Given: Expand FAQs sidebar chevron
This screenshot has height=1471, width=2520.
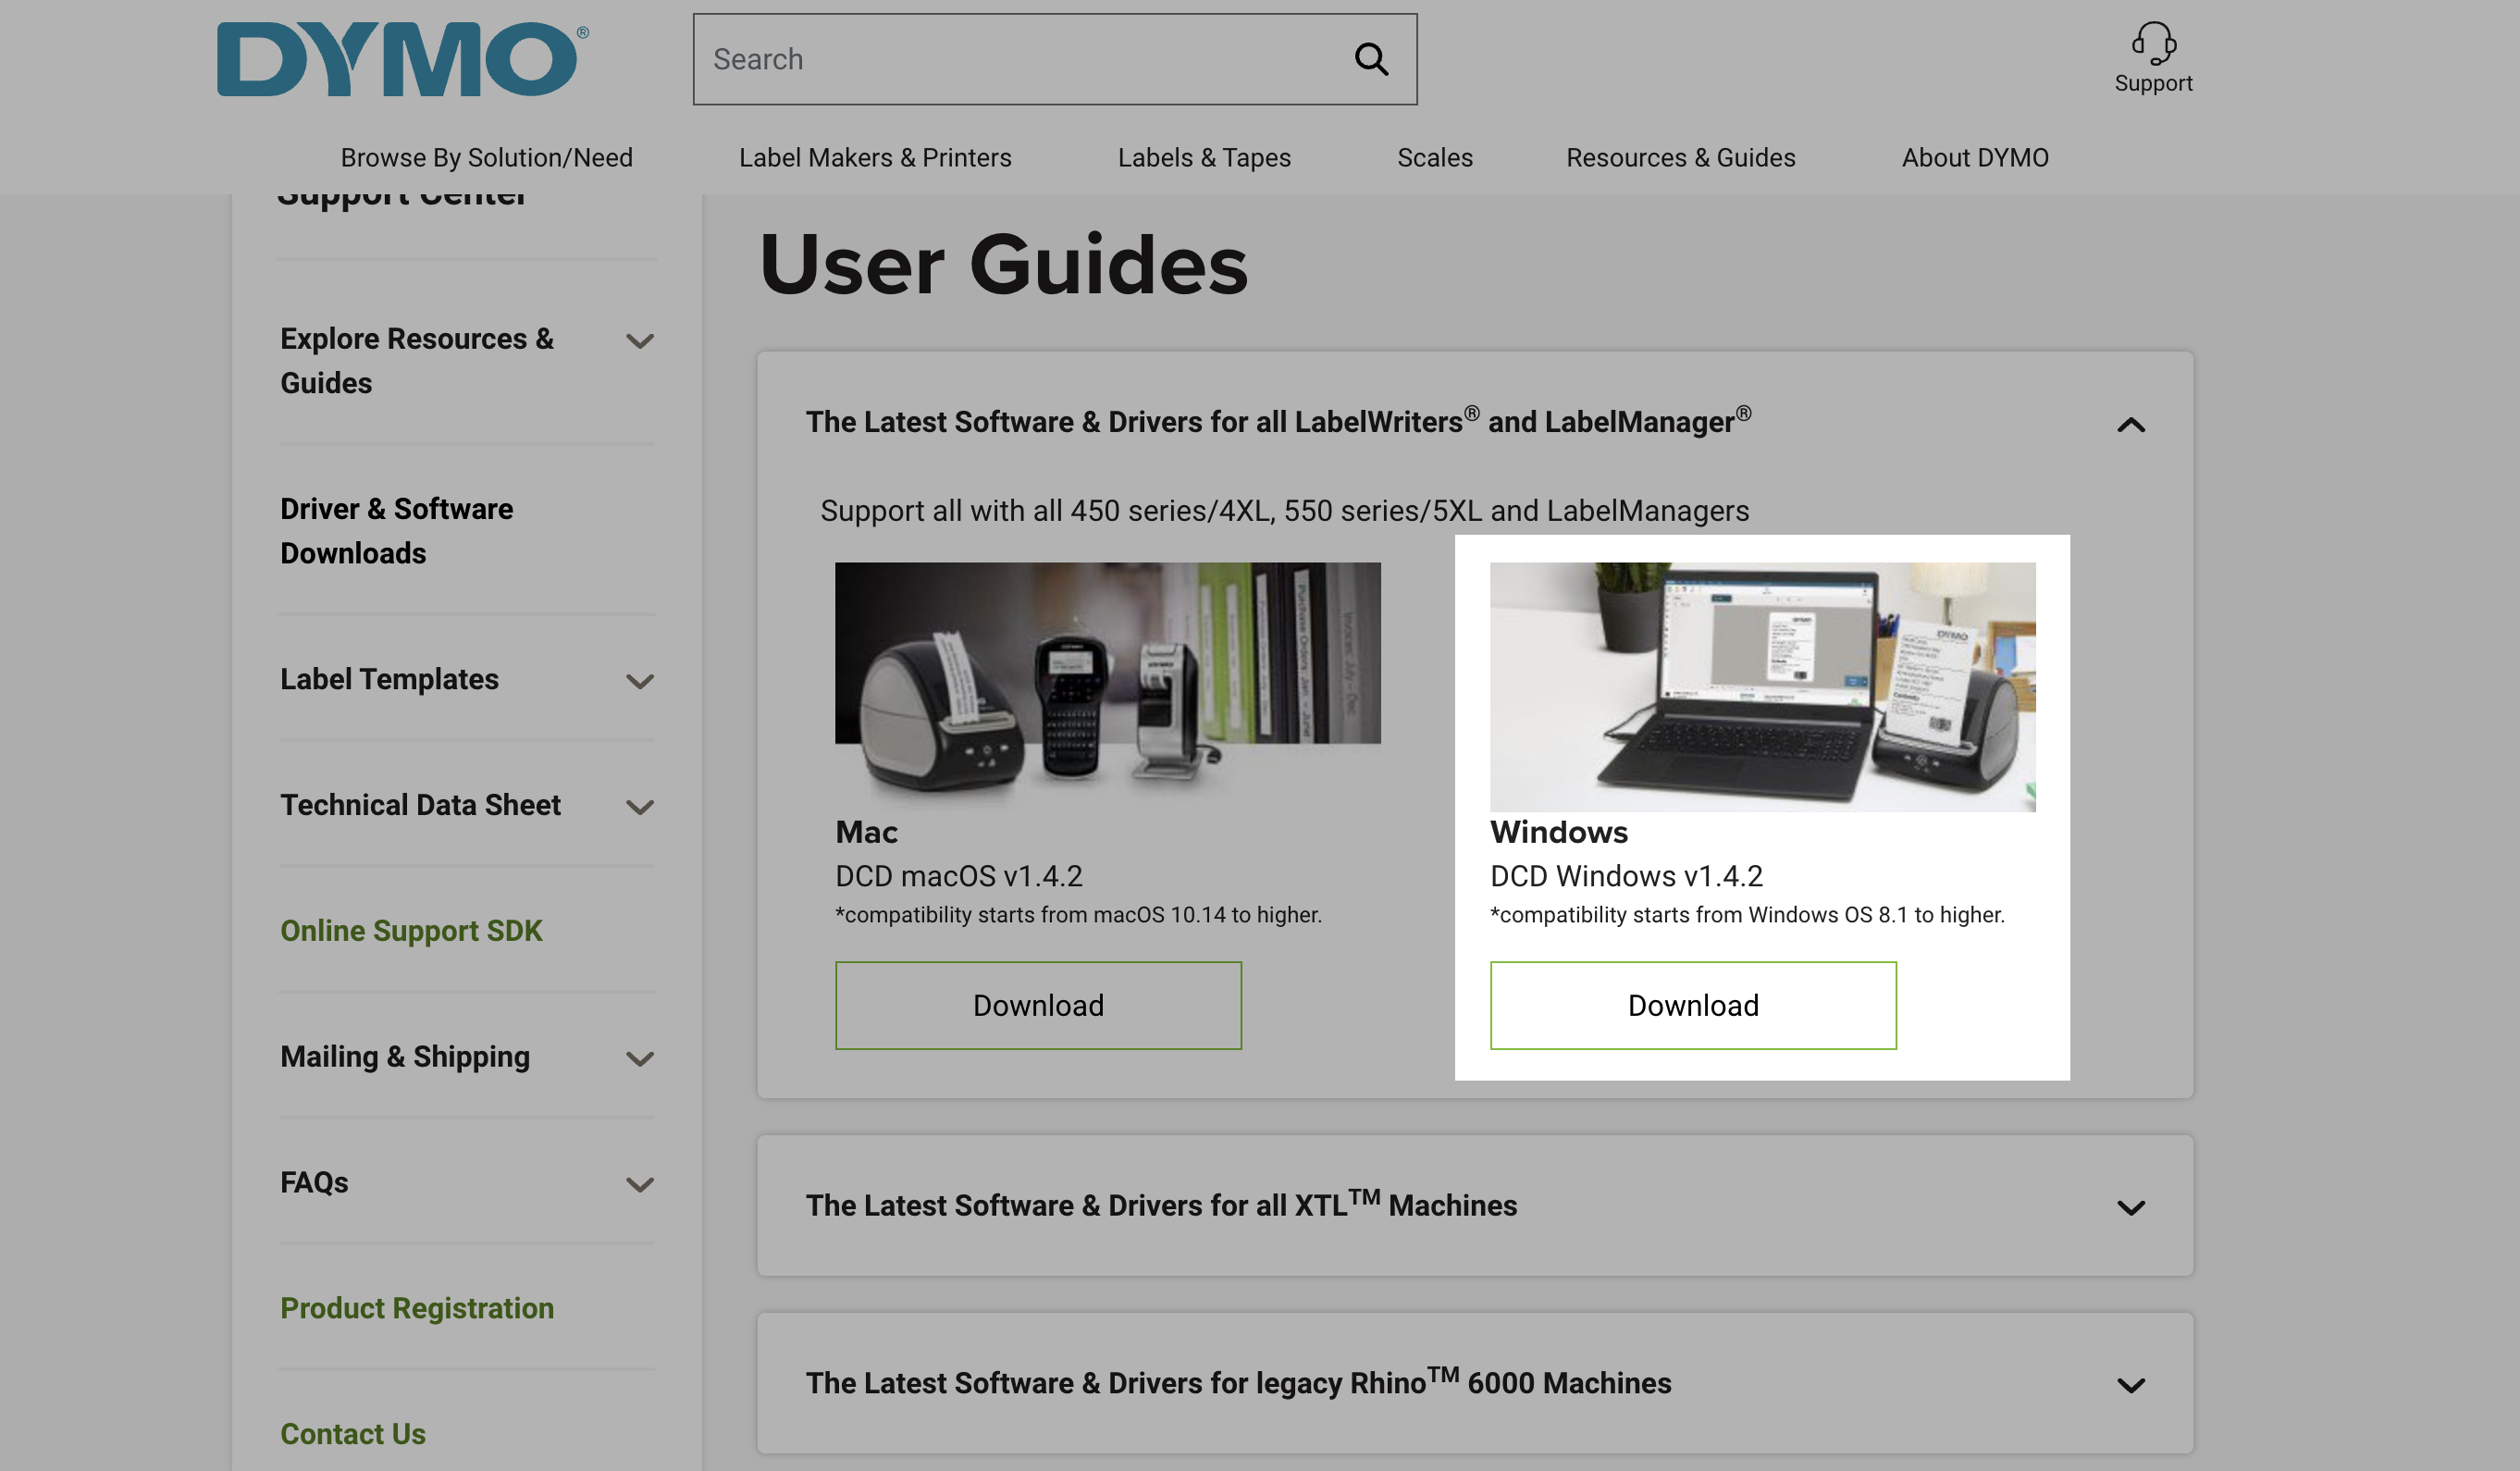Looking at the screenshot, I should click(x=640, y=1185).
